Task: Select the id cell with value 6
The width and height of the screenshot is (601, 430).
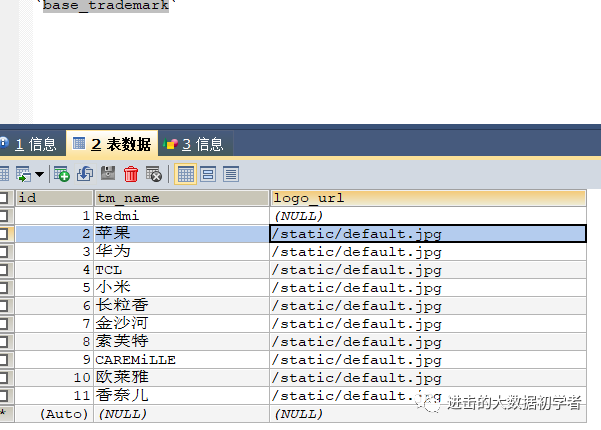Action: point(54,306)
